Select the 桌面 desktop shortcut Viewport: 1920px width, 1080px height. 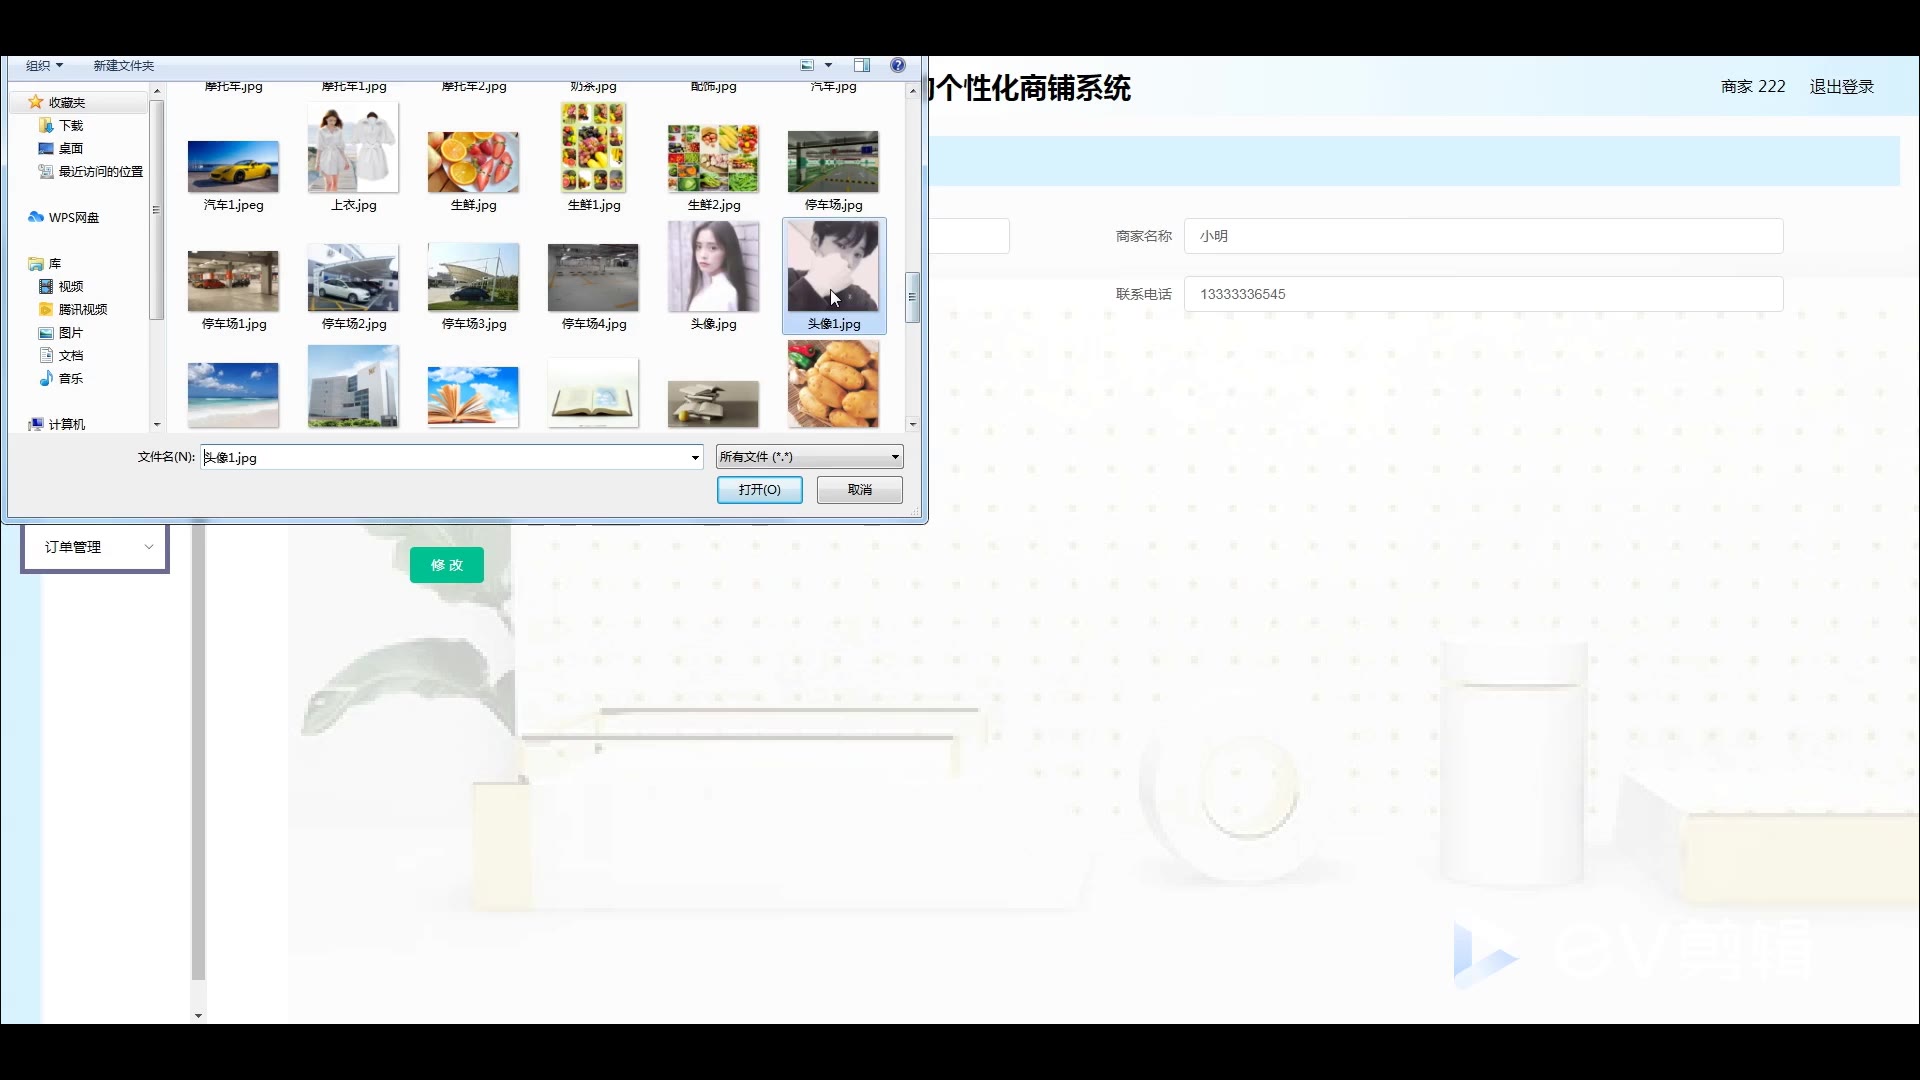(70, 148)
